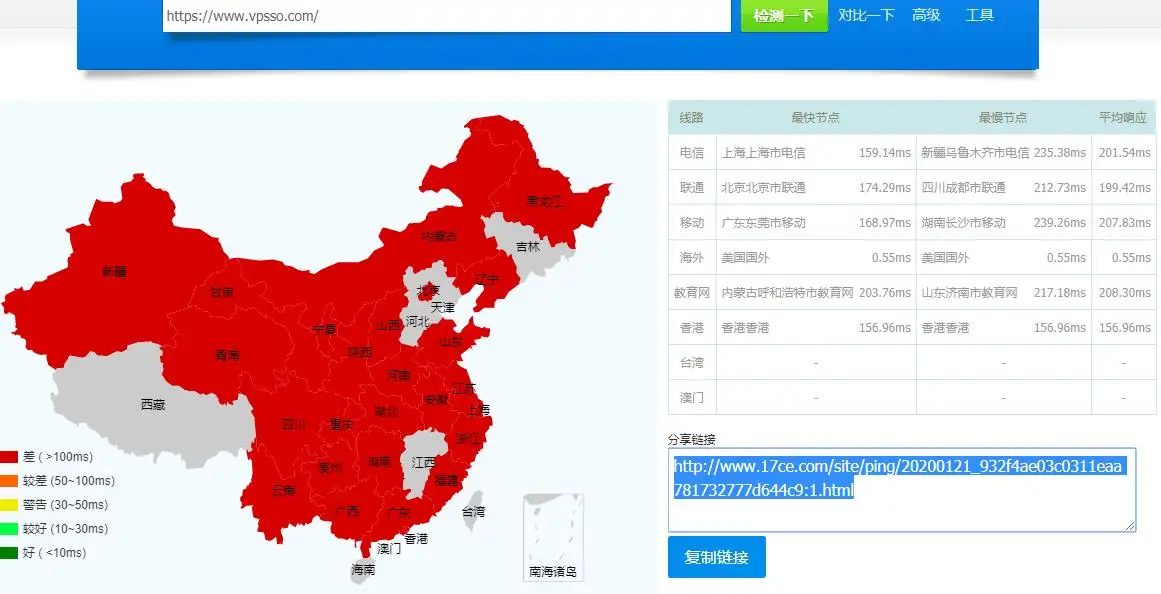The image size is (1161, 594).
Task: Click the 教育网 row label
Action: tap(692, 293)
